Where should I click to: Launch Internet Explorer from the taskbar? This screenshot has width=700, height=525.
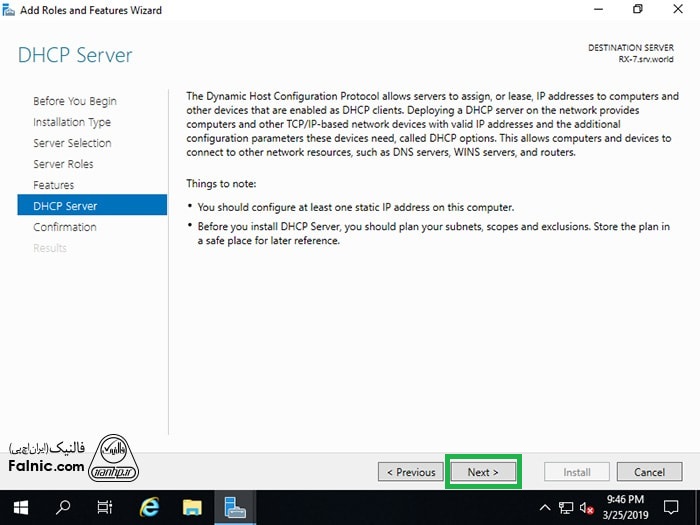pyautogui.click(x=150, y=507)
